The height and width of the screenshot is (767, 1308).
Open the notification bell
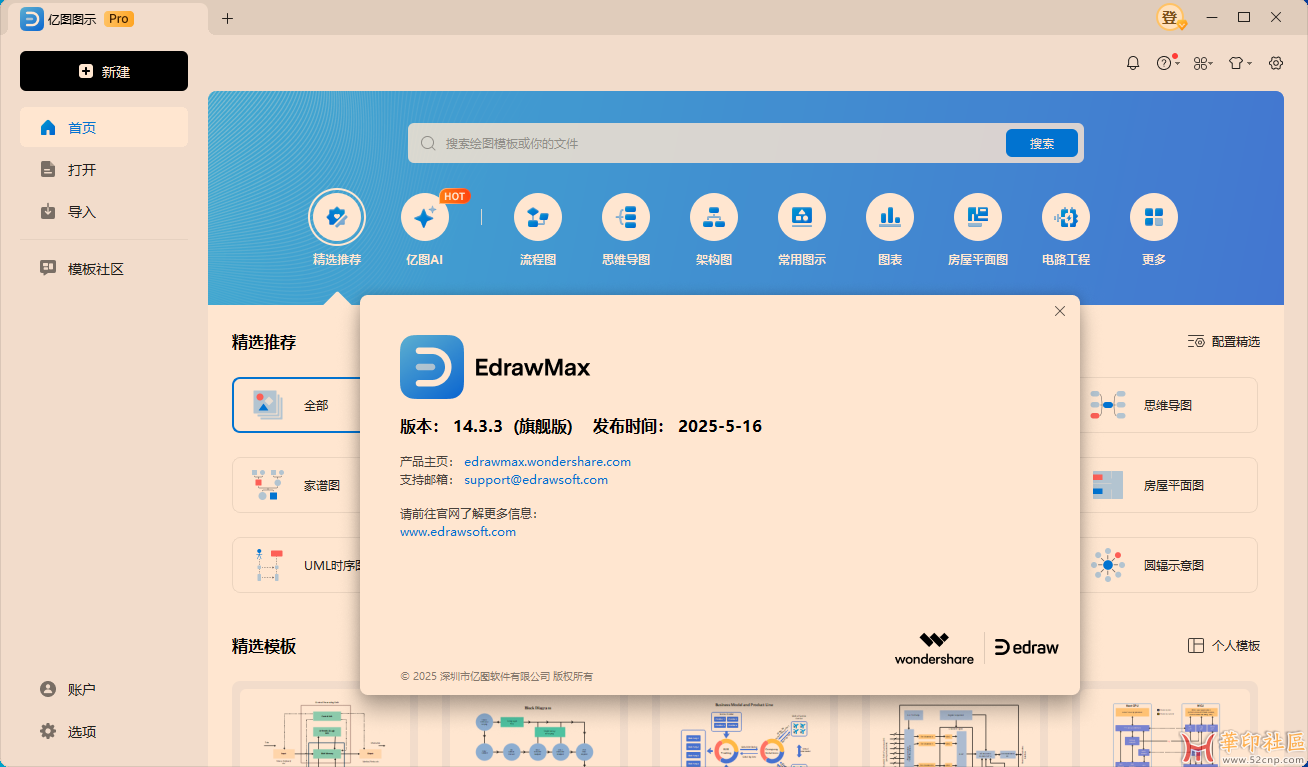1132,62
